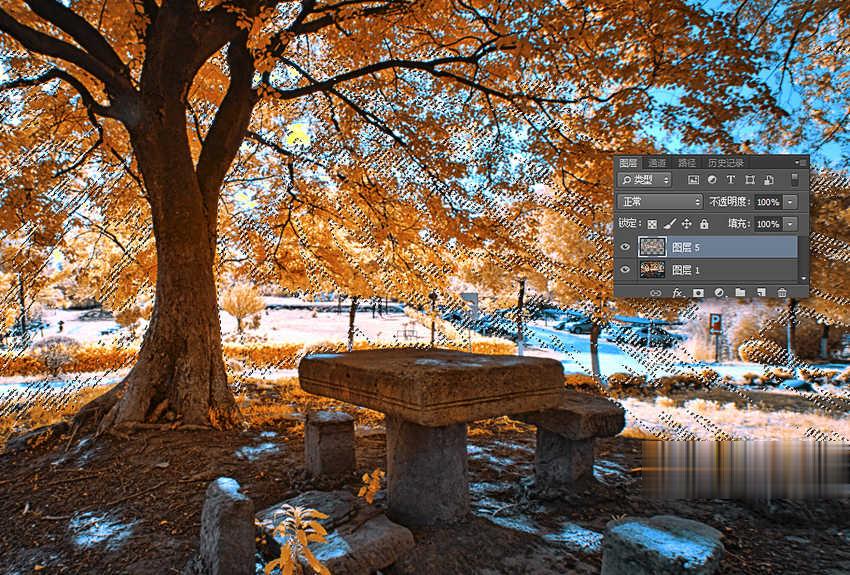
Task: Click the pixel layer filter icon
Action: tap(693, 180)
